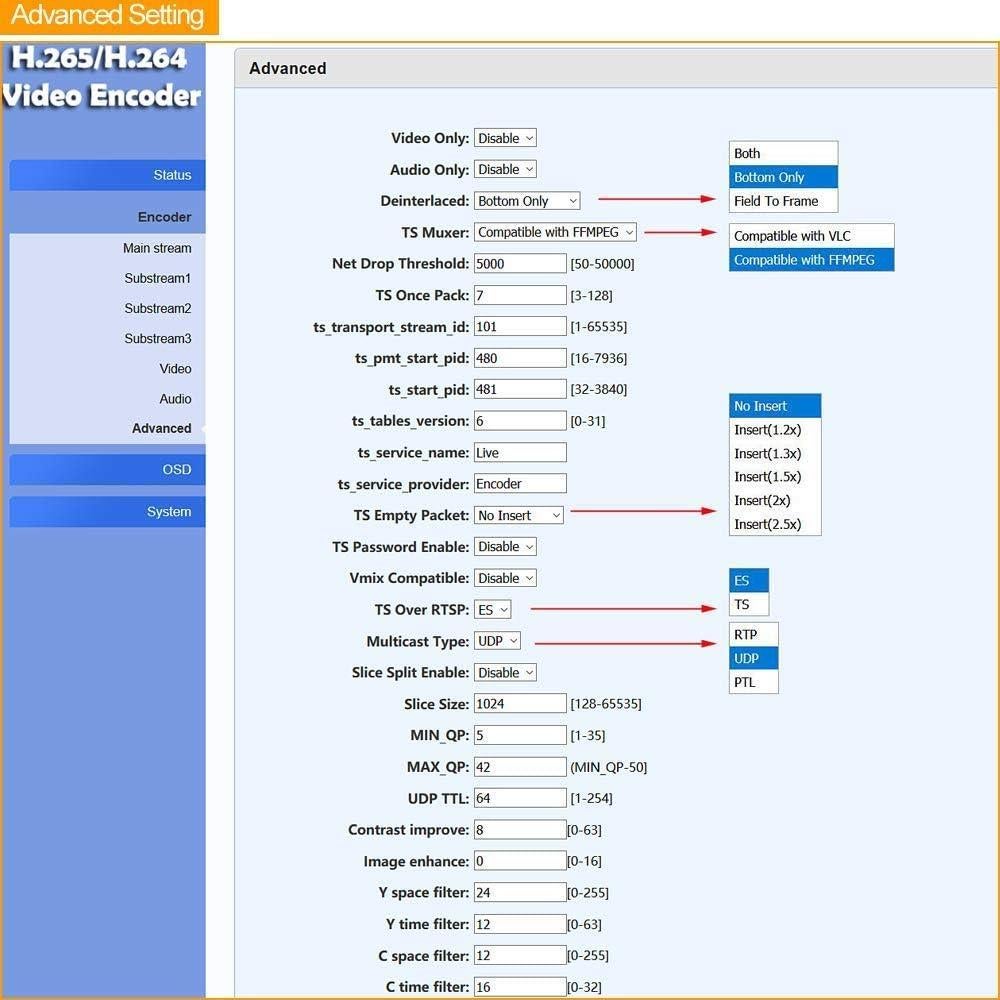This screenshot has height=1000, width=1000.
Task: Select Compatible with VLC option
Action: [x=810, y=235]
